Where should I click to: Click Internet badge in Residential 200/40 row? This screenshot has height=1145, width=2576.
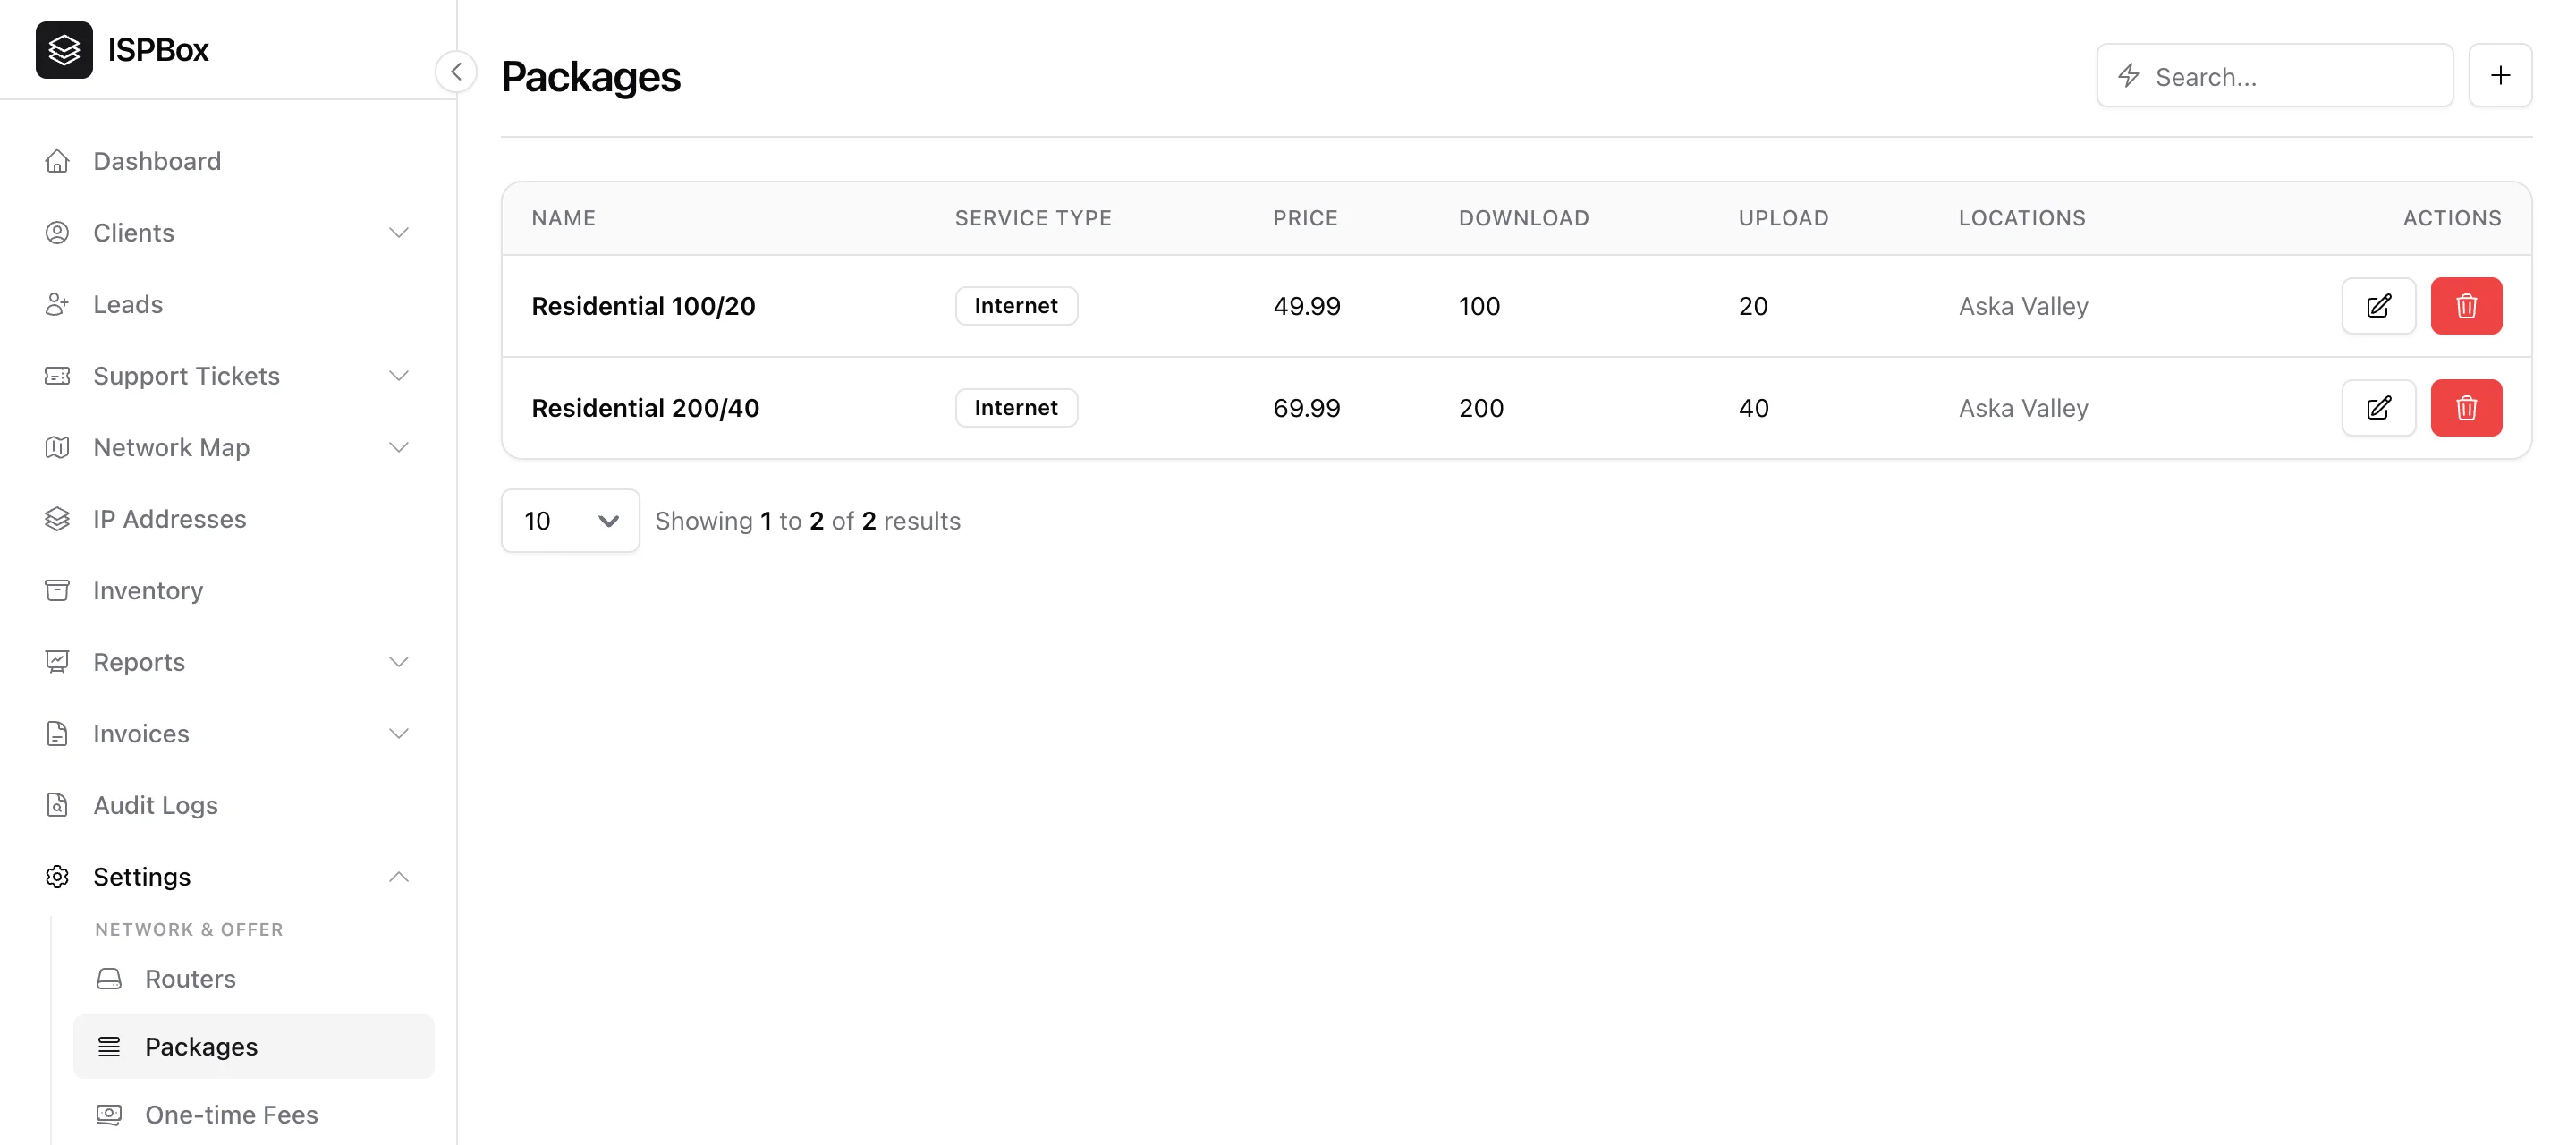(x=1016, y=408)
